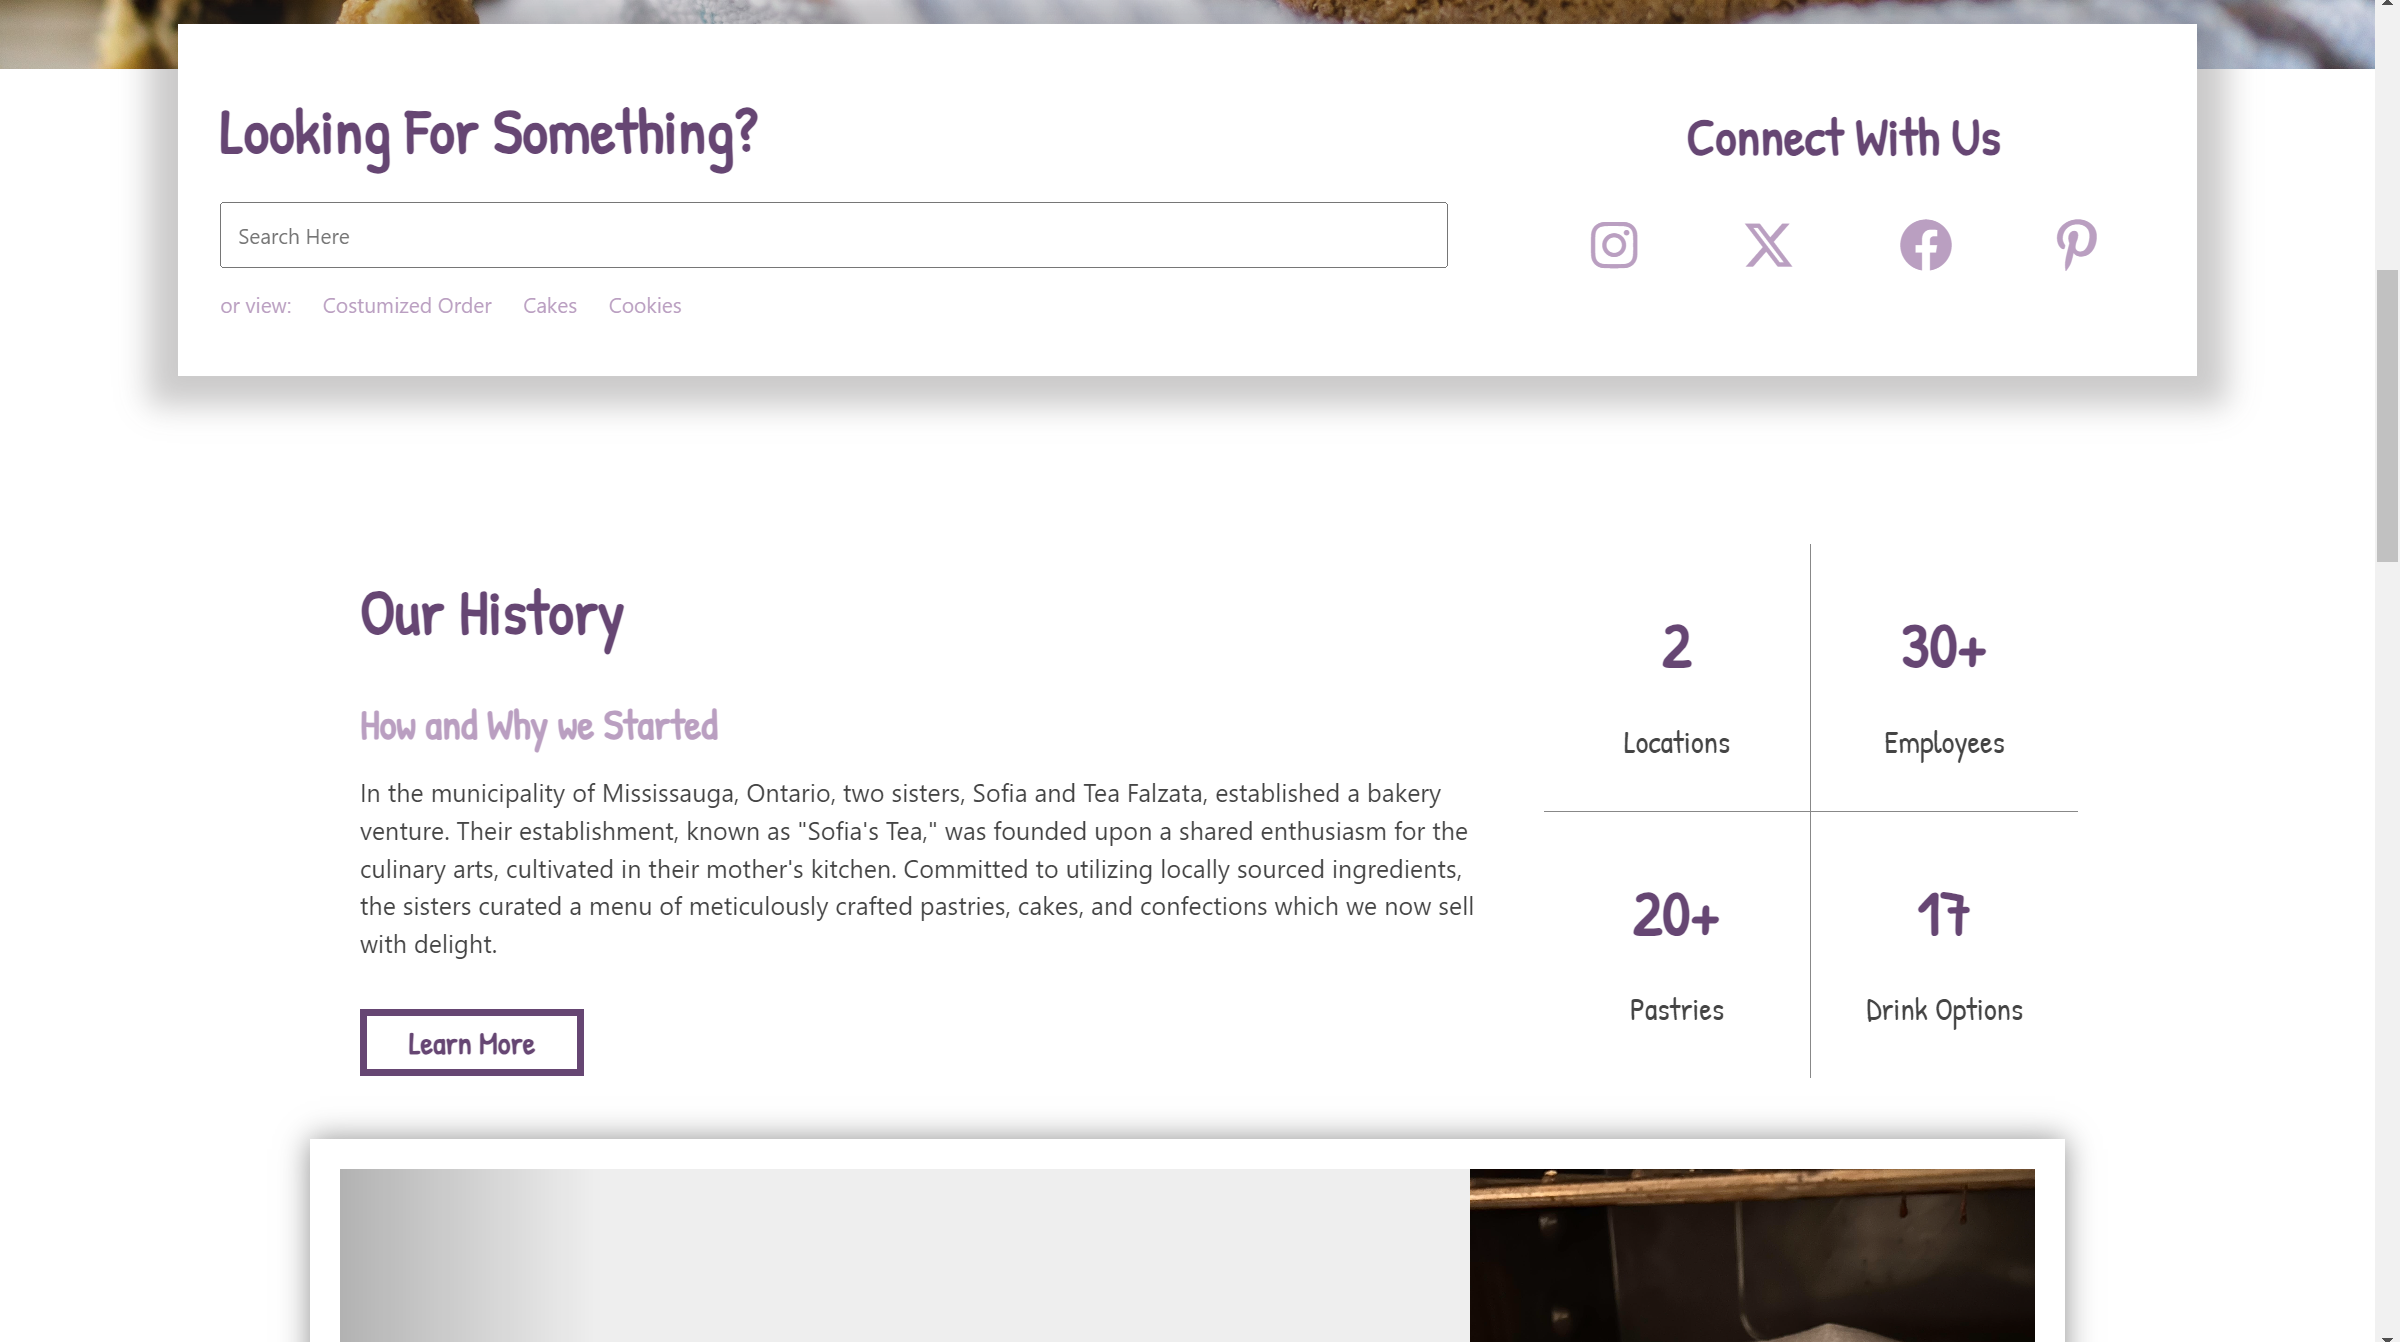
Task: Click the scrollbar up arrow
Action: tap(2387, 5)
